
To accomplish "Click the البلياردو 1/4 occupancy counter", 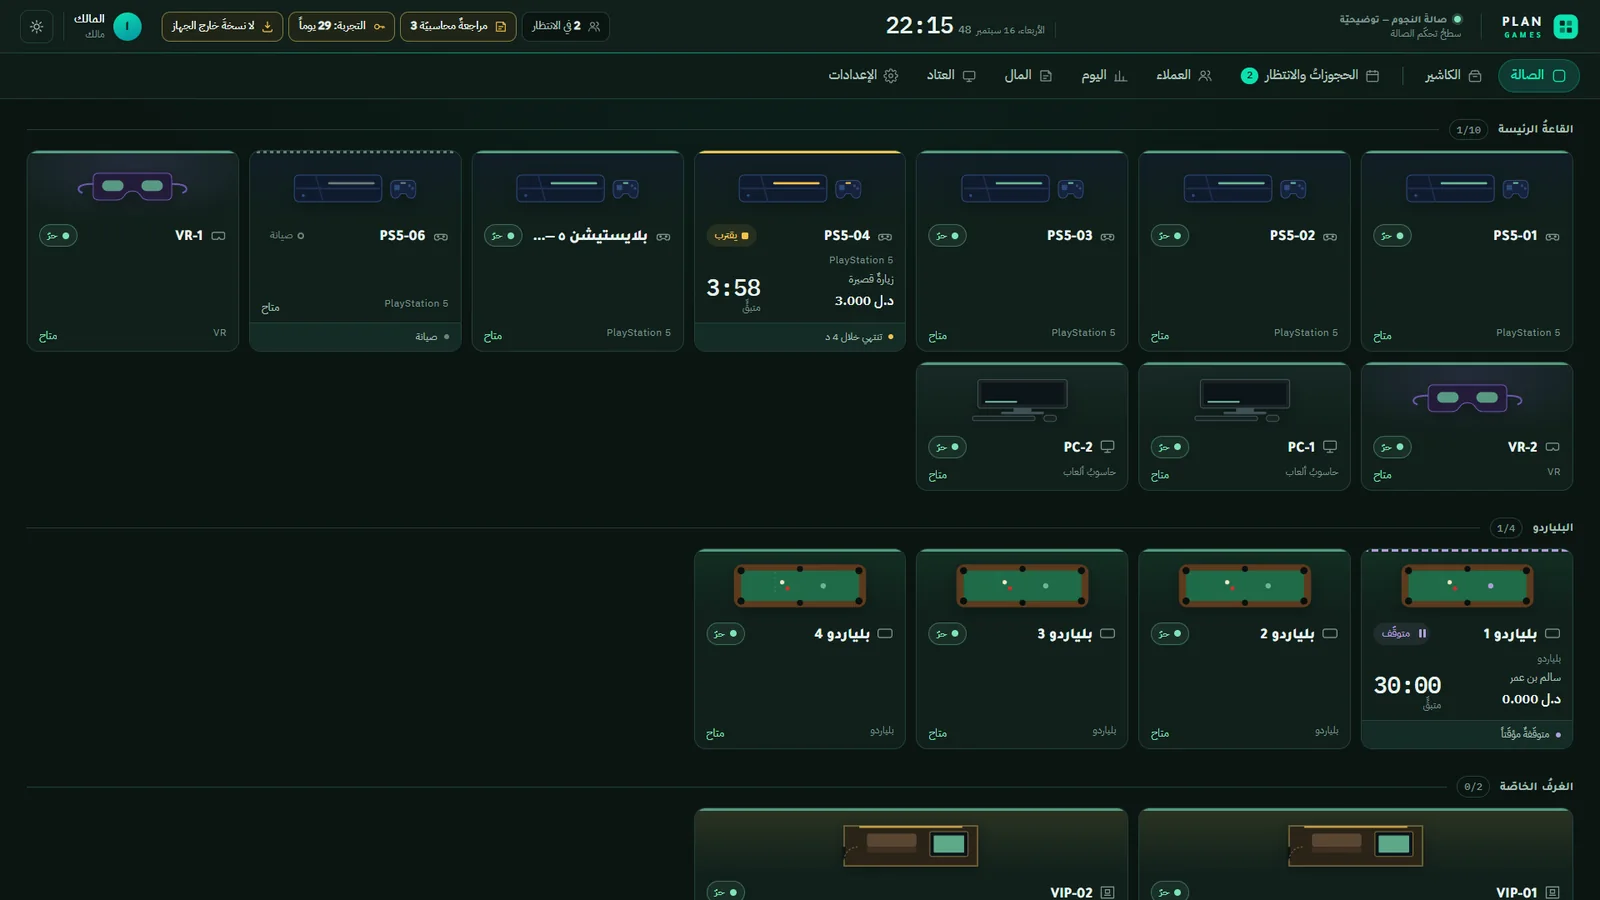I will (1506, 528).
